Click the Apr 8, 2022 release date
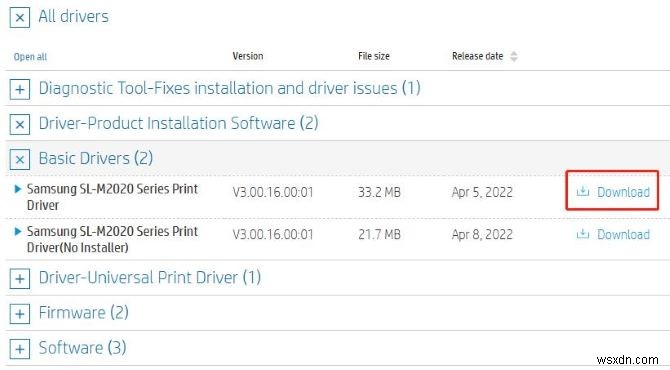This screenshot has width=670, height=370. coord(482,235)
